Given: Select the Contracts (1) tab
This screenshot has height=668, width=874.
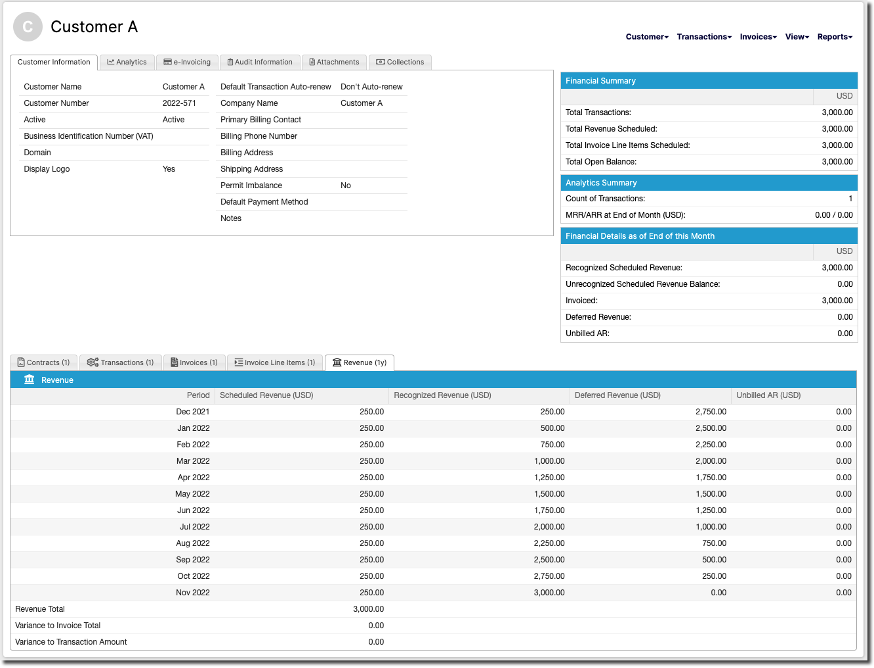Looking at the screenshot, I should coord(43,362).
